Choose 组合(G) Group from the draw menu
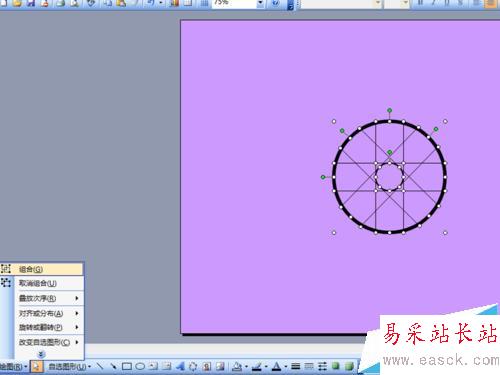Viewport: 500px width, 375px height. coord(41,269)
